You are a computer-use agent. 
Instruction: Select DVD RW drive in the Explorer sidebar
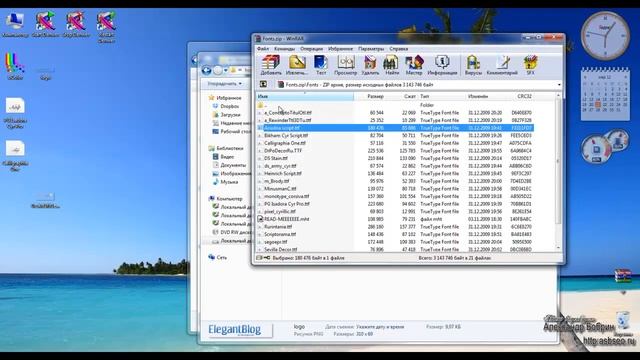(232, 232)
